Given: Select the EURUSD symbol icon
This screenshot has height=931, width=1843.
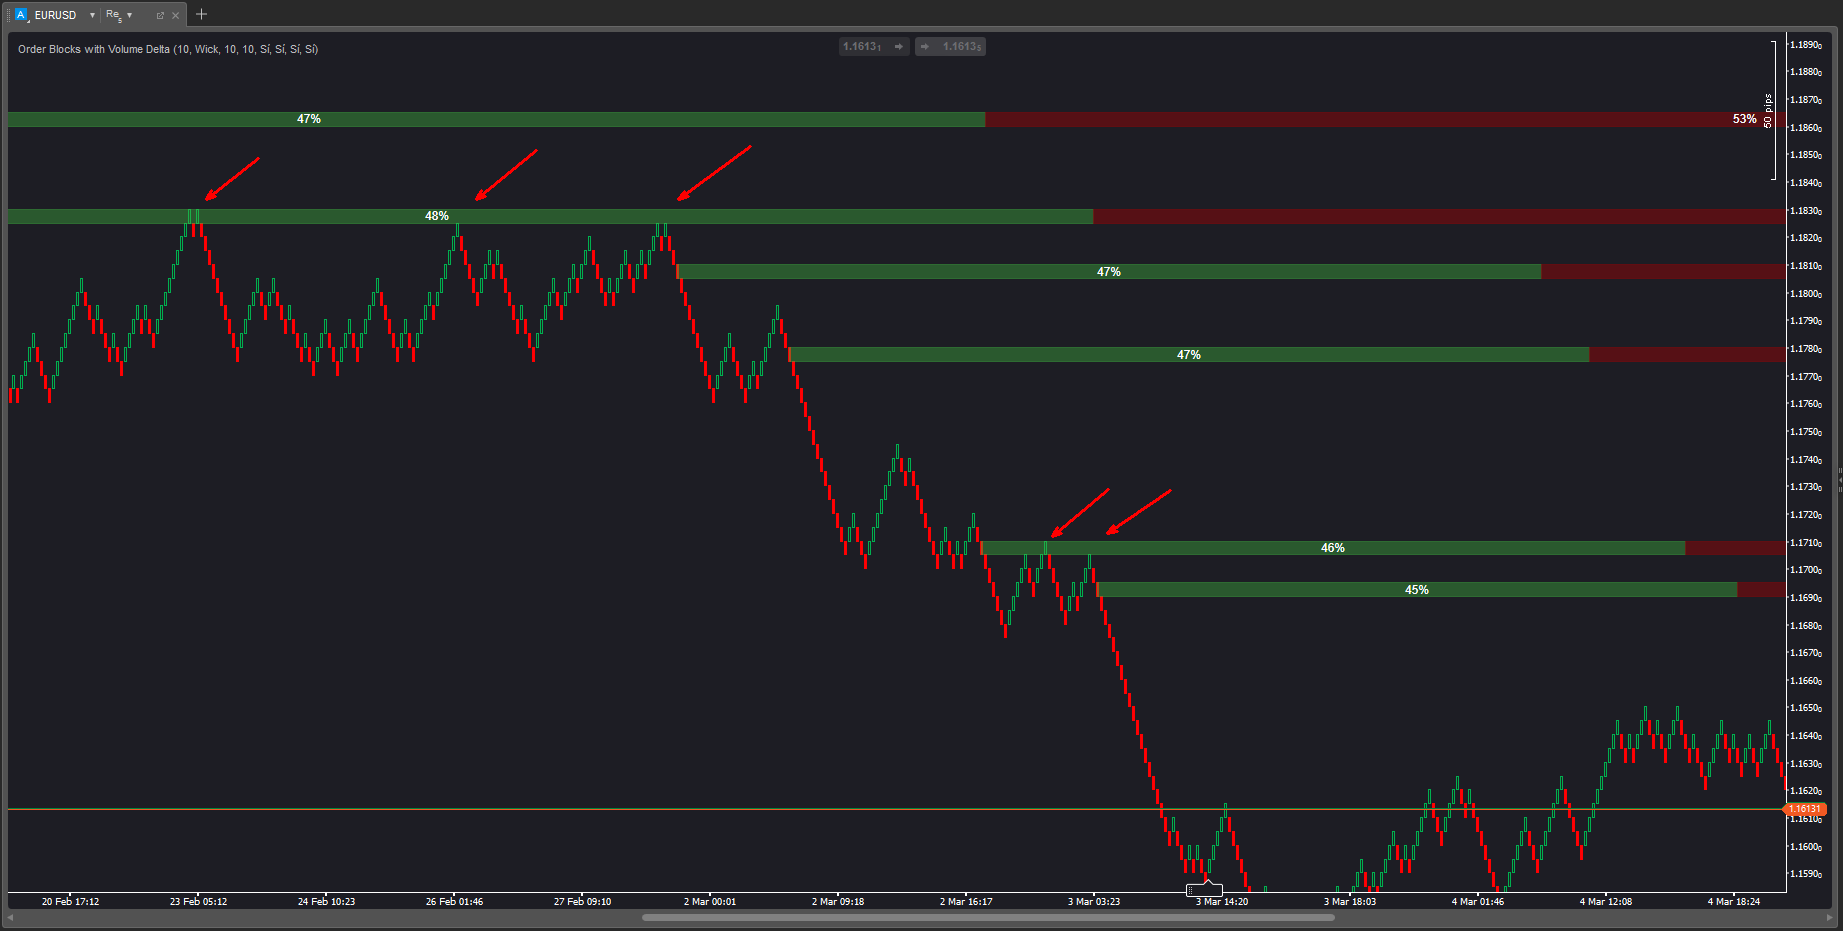Looking at the screenshot, I should [20, 14].
